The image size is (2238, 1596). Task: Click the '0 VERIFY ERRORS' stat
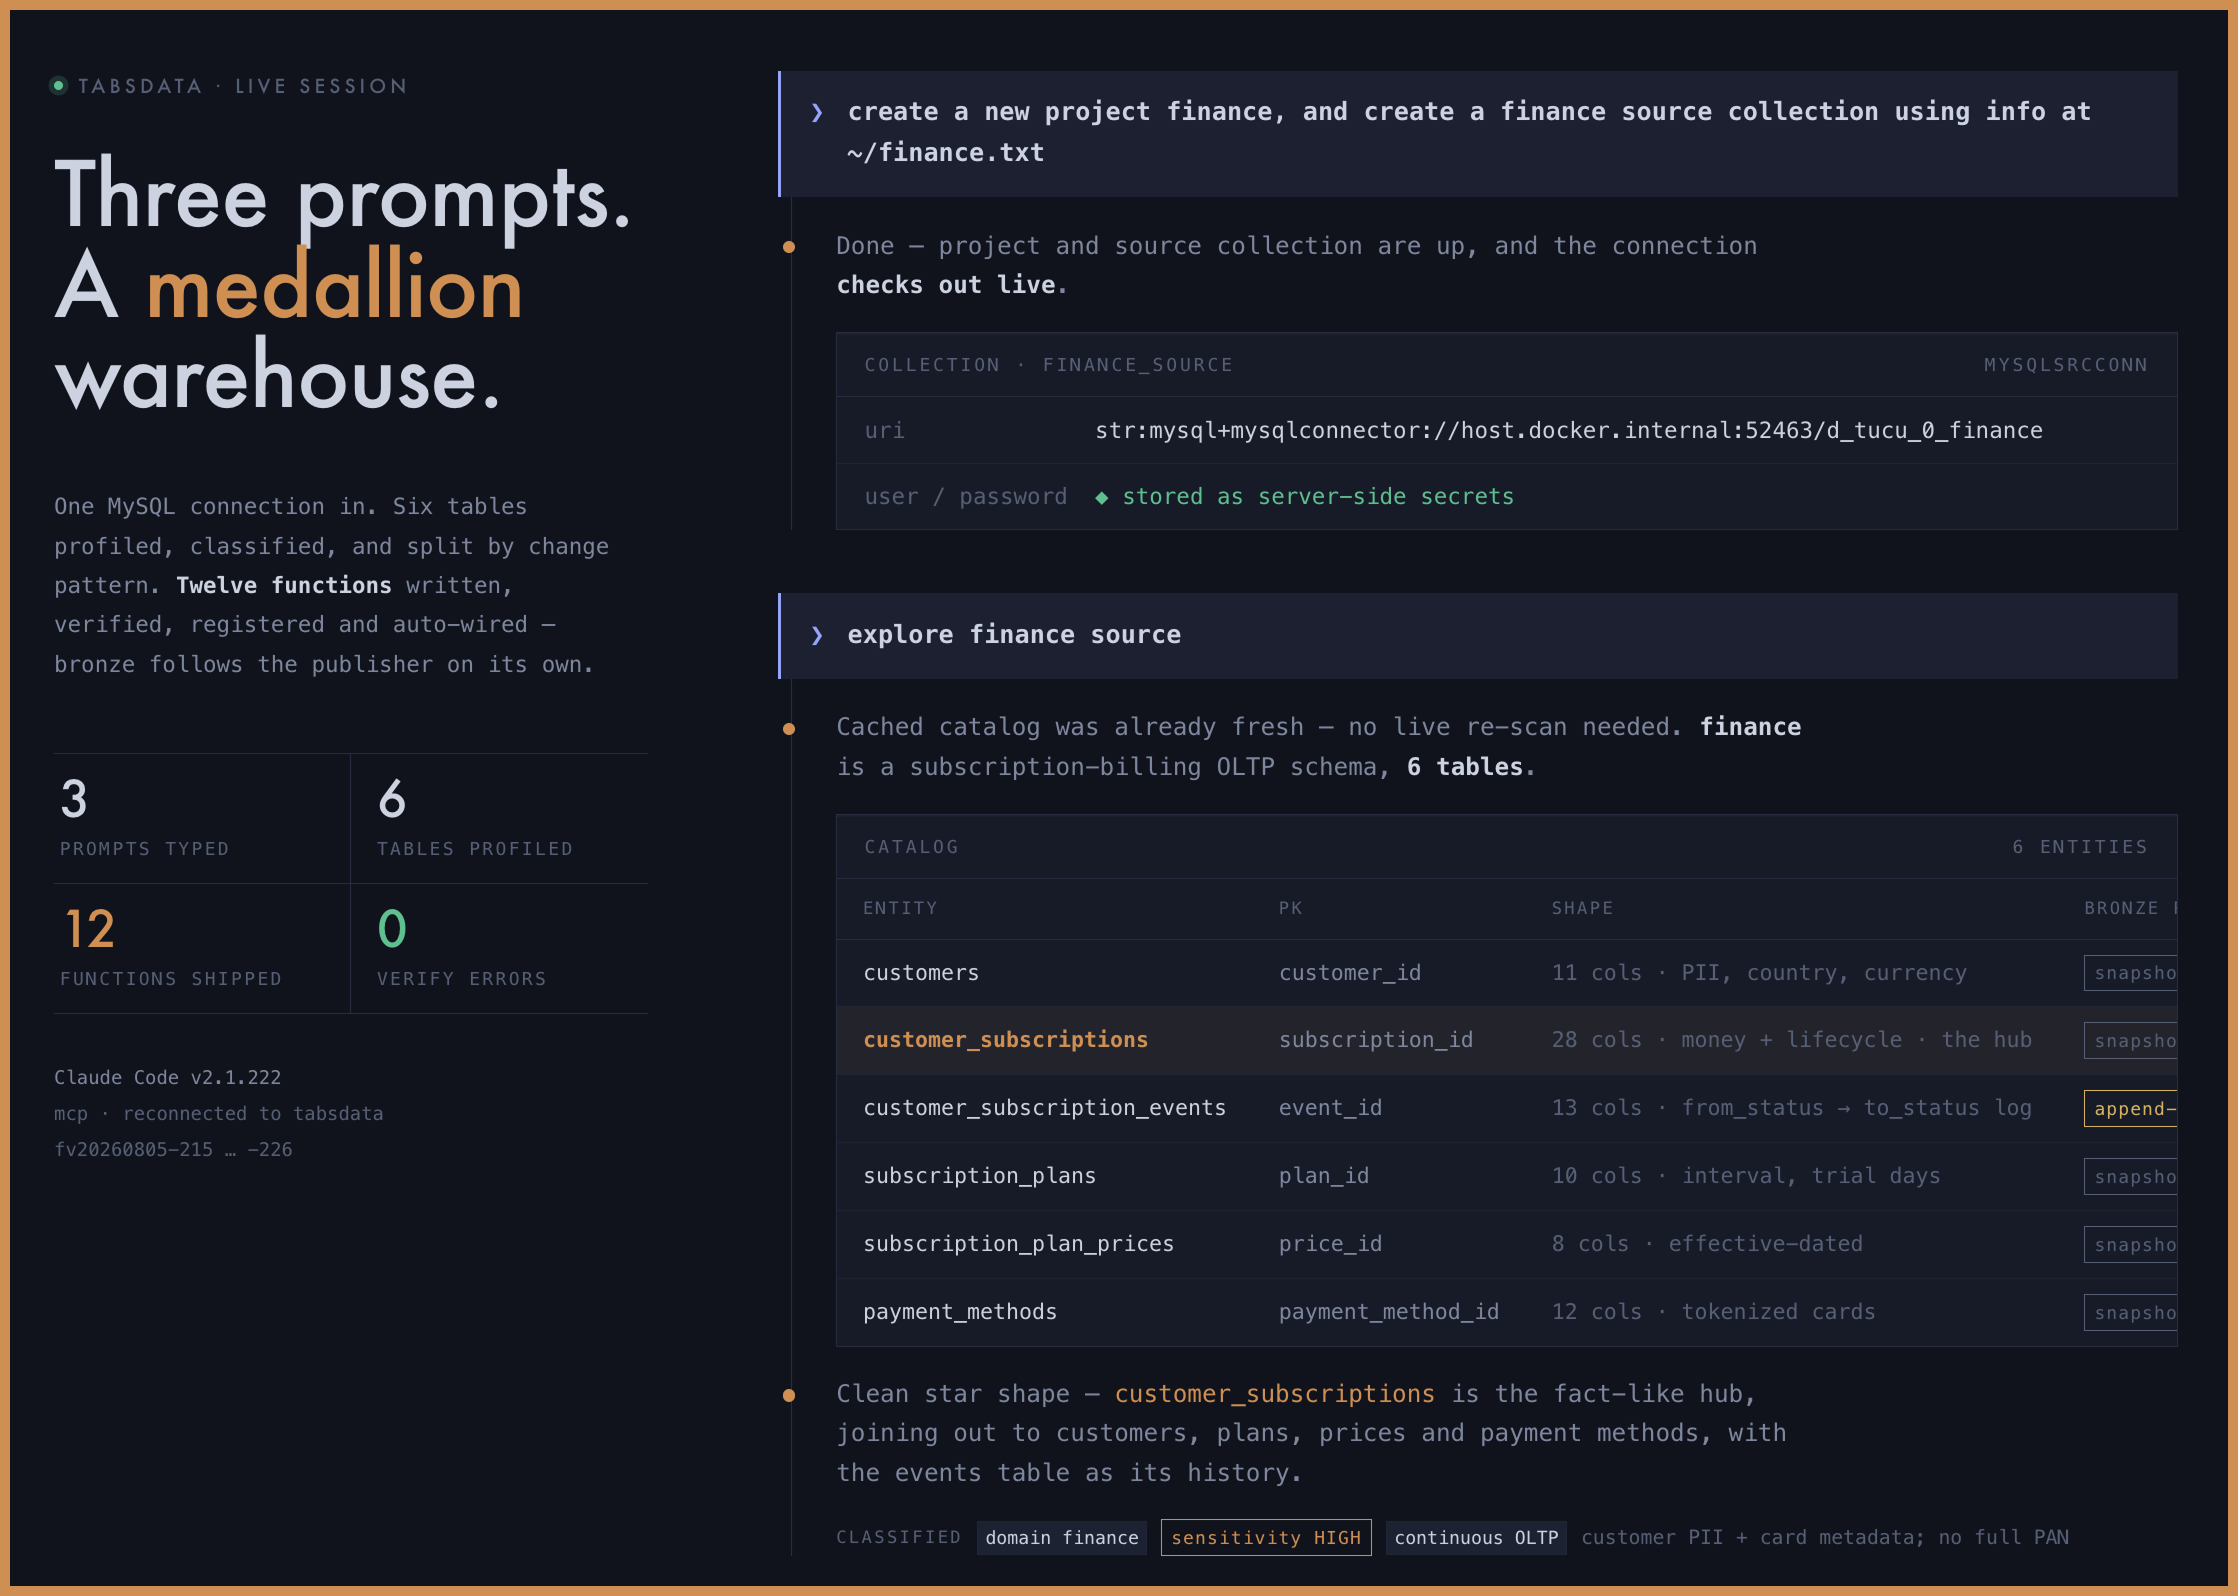click(499, 948)
